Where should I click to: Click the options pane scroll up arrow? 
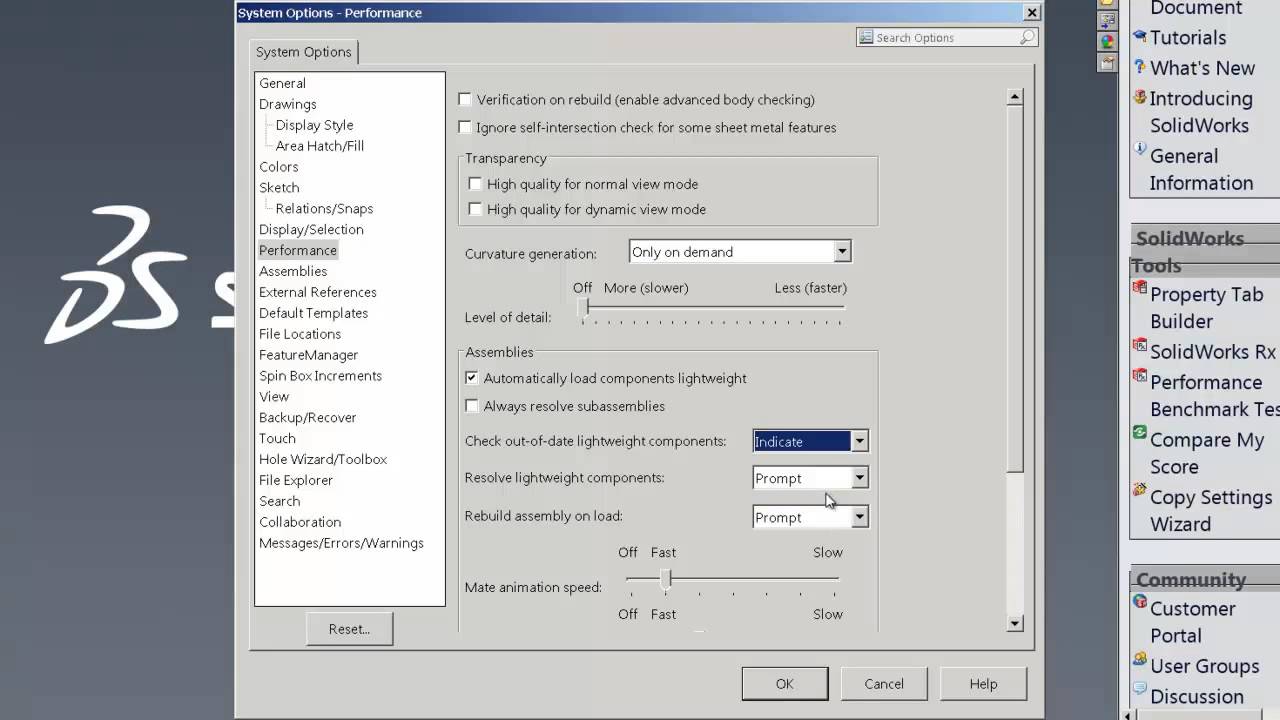coord(1015,97)
